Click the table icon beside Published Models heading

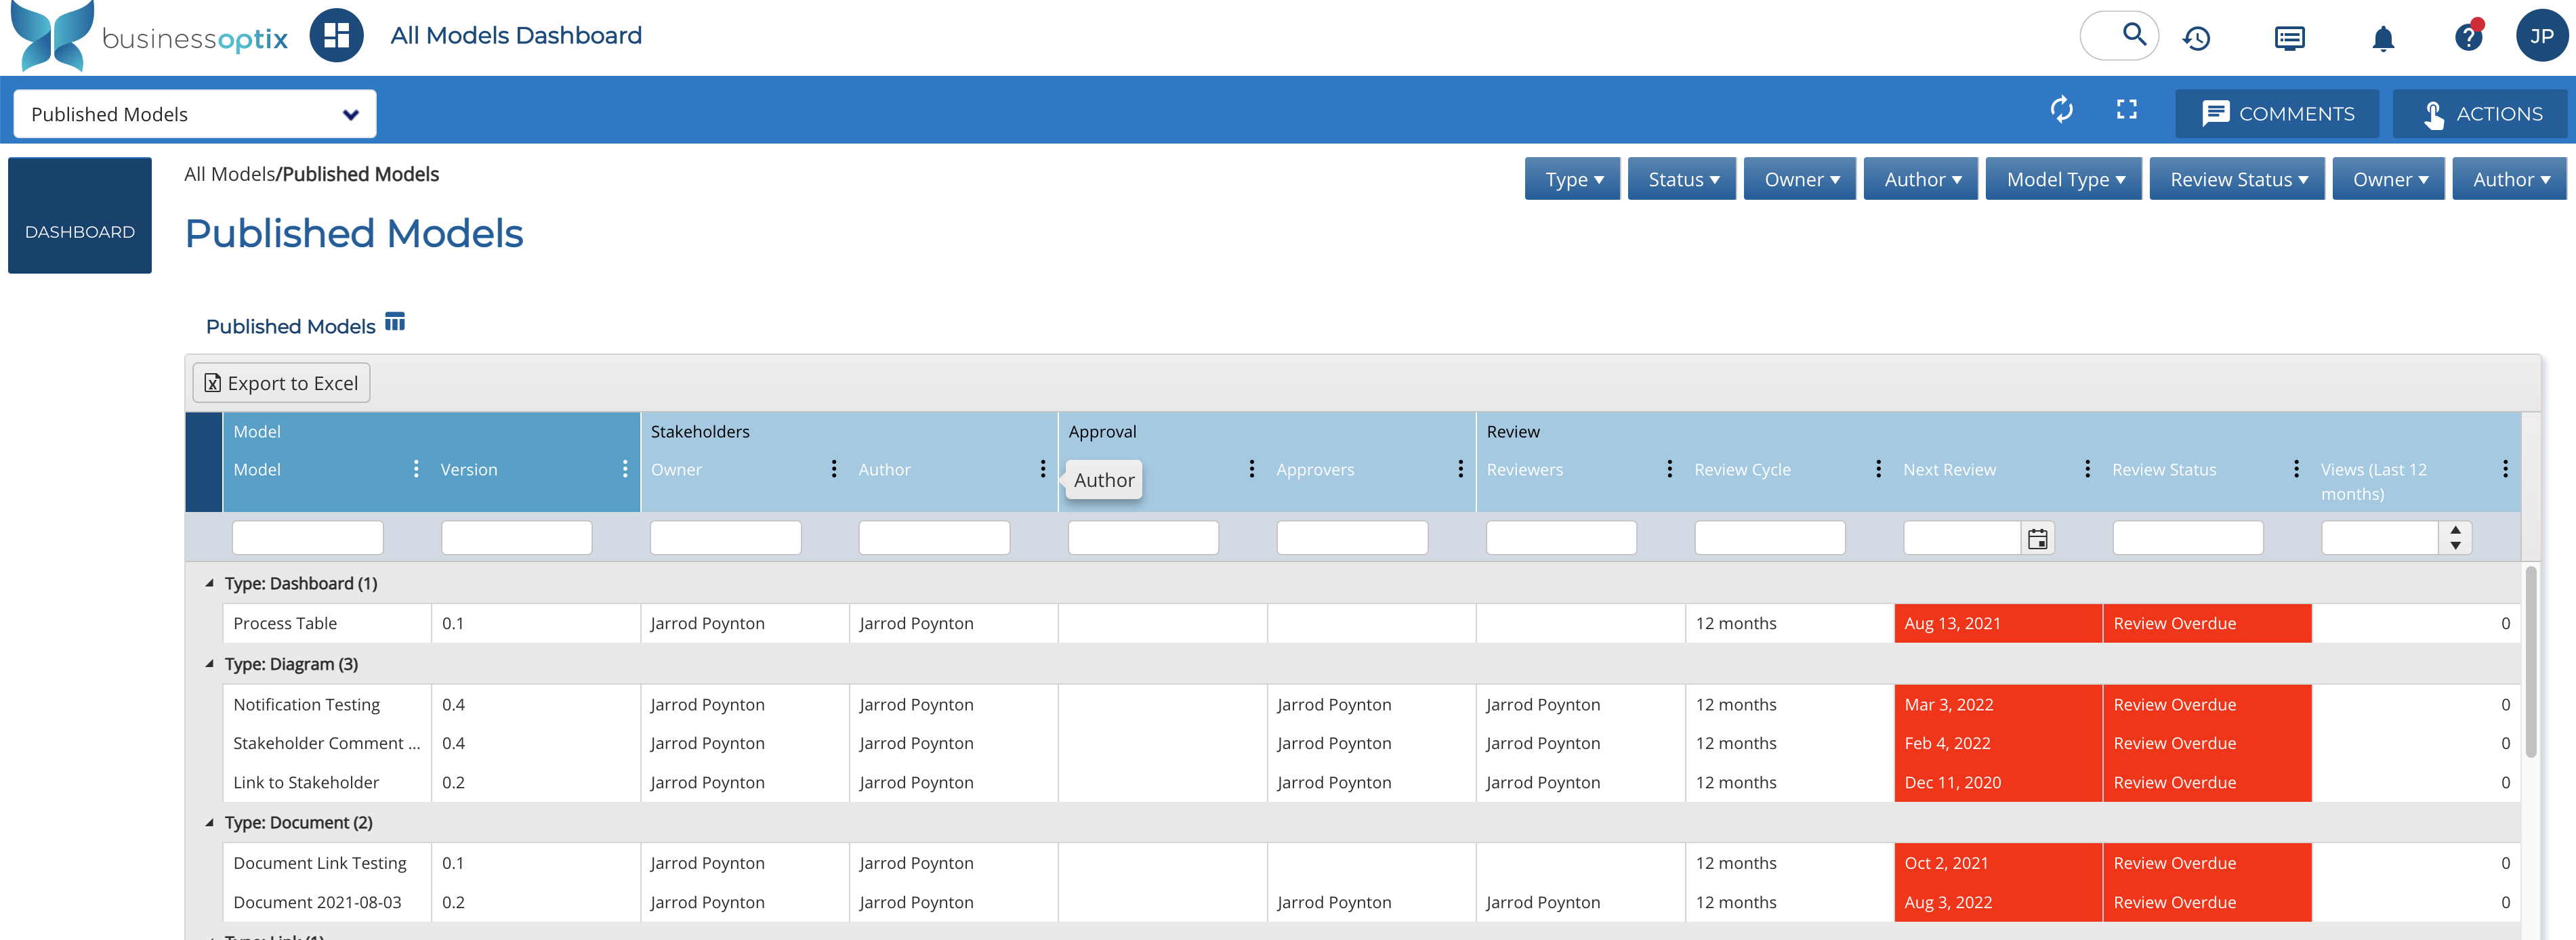[395, 322]
